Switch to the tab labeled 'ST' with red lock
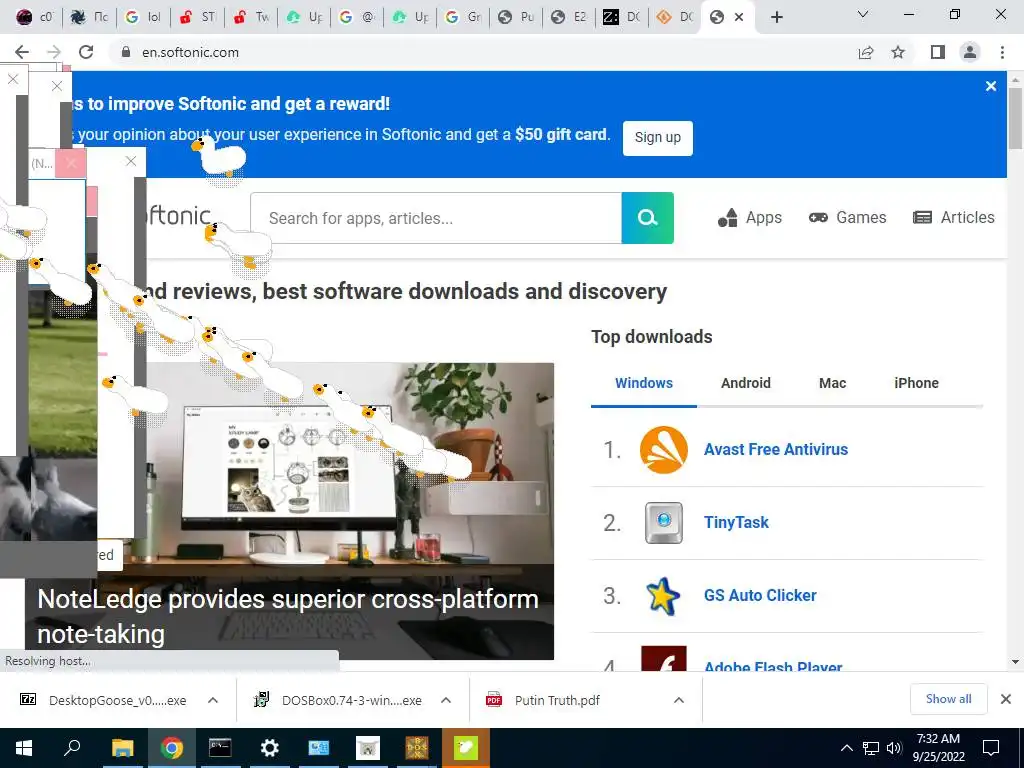 click(197, 17)
